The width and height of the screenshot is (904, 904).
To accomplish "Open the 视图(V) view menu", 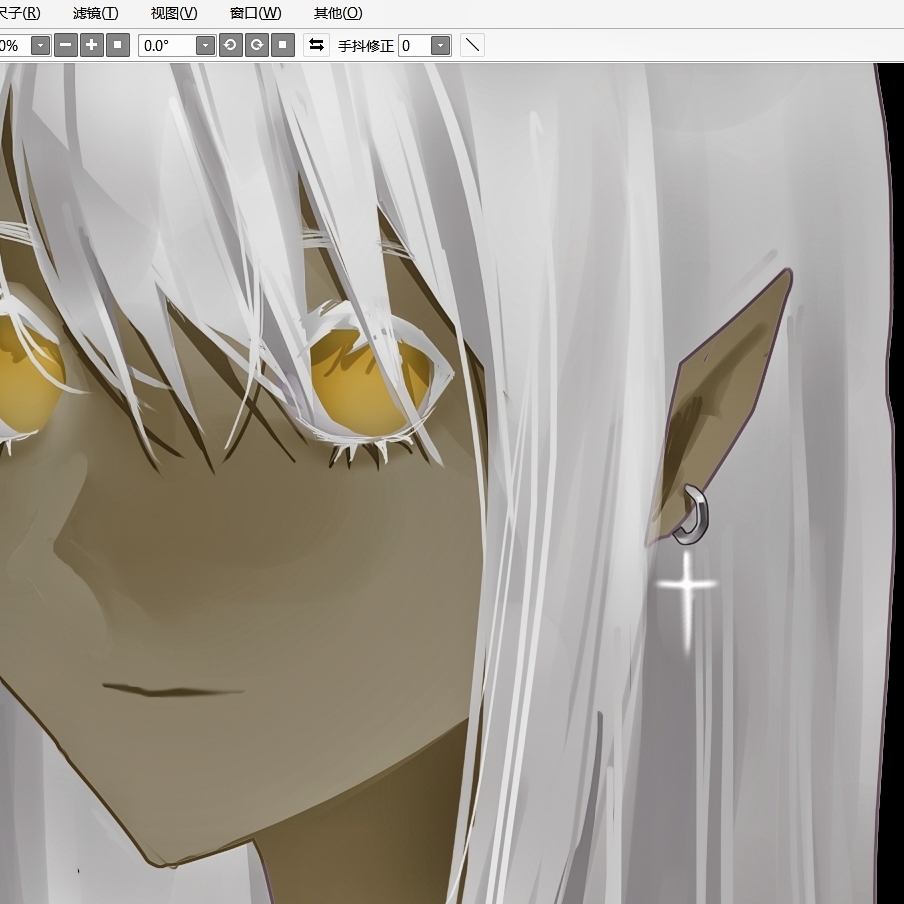I will (173, 13).
